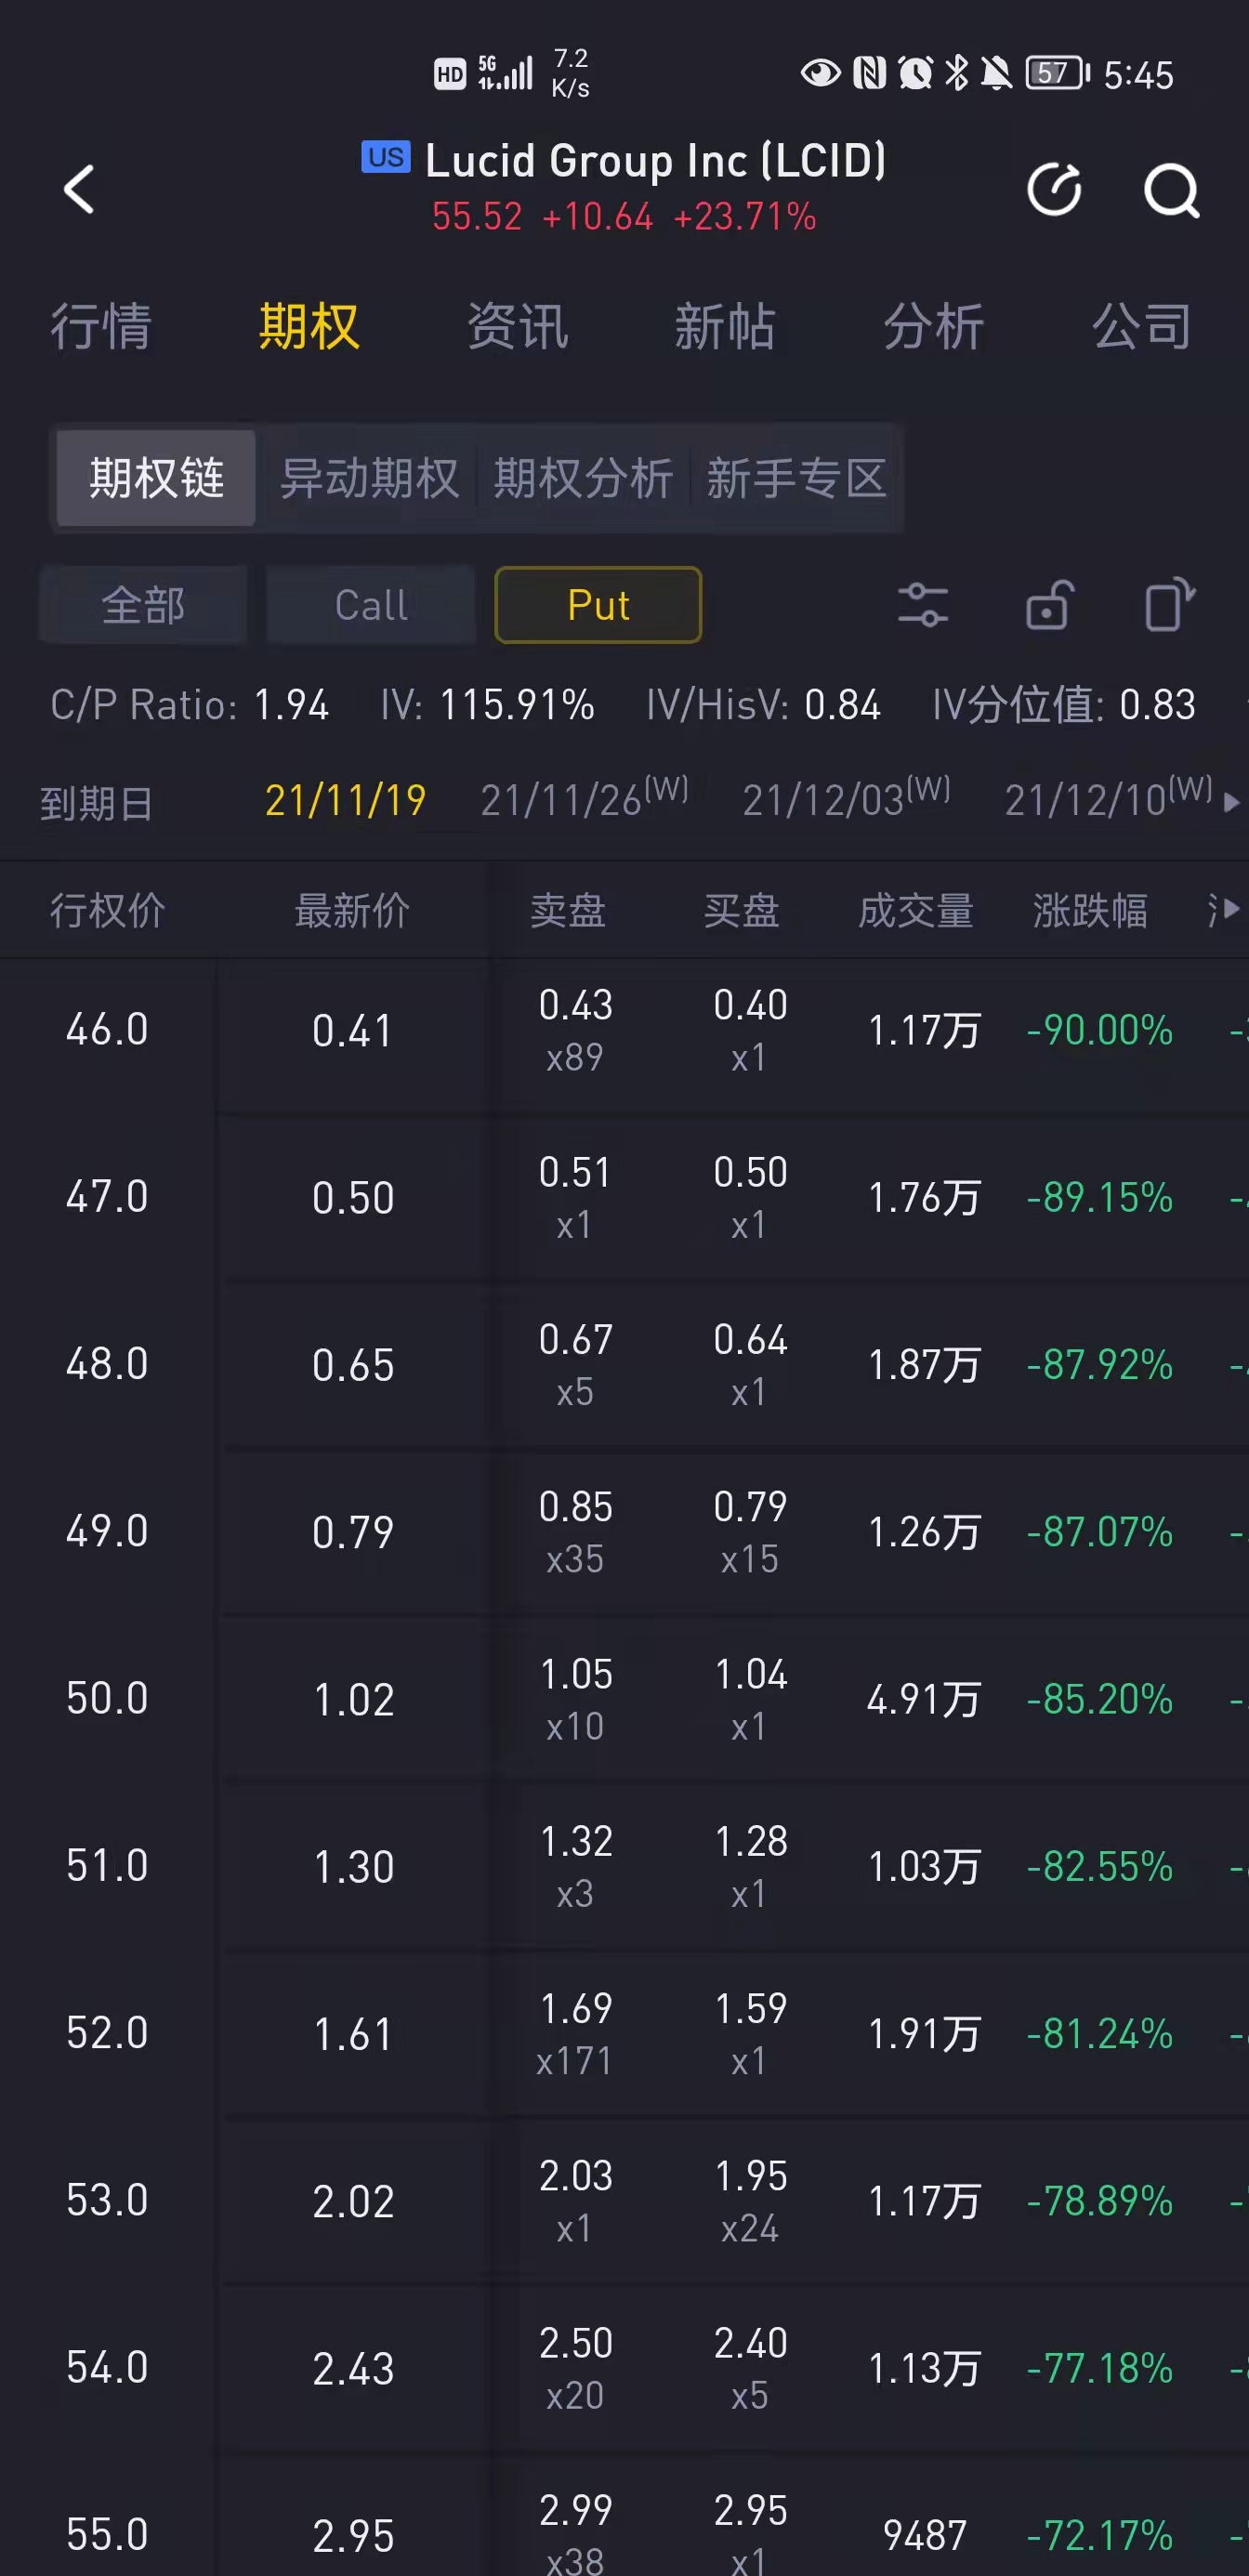The height and width of the screenshot is (2576, 1249).
Task: Choose expiry date 21/11/26 weekly
Action: (x=584, y=797)
